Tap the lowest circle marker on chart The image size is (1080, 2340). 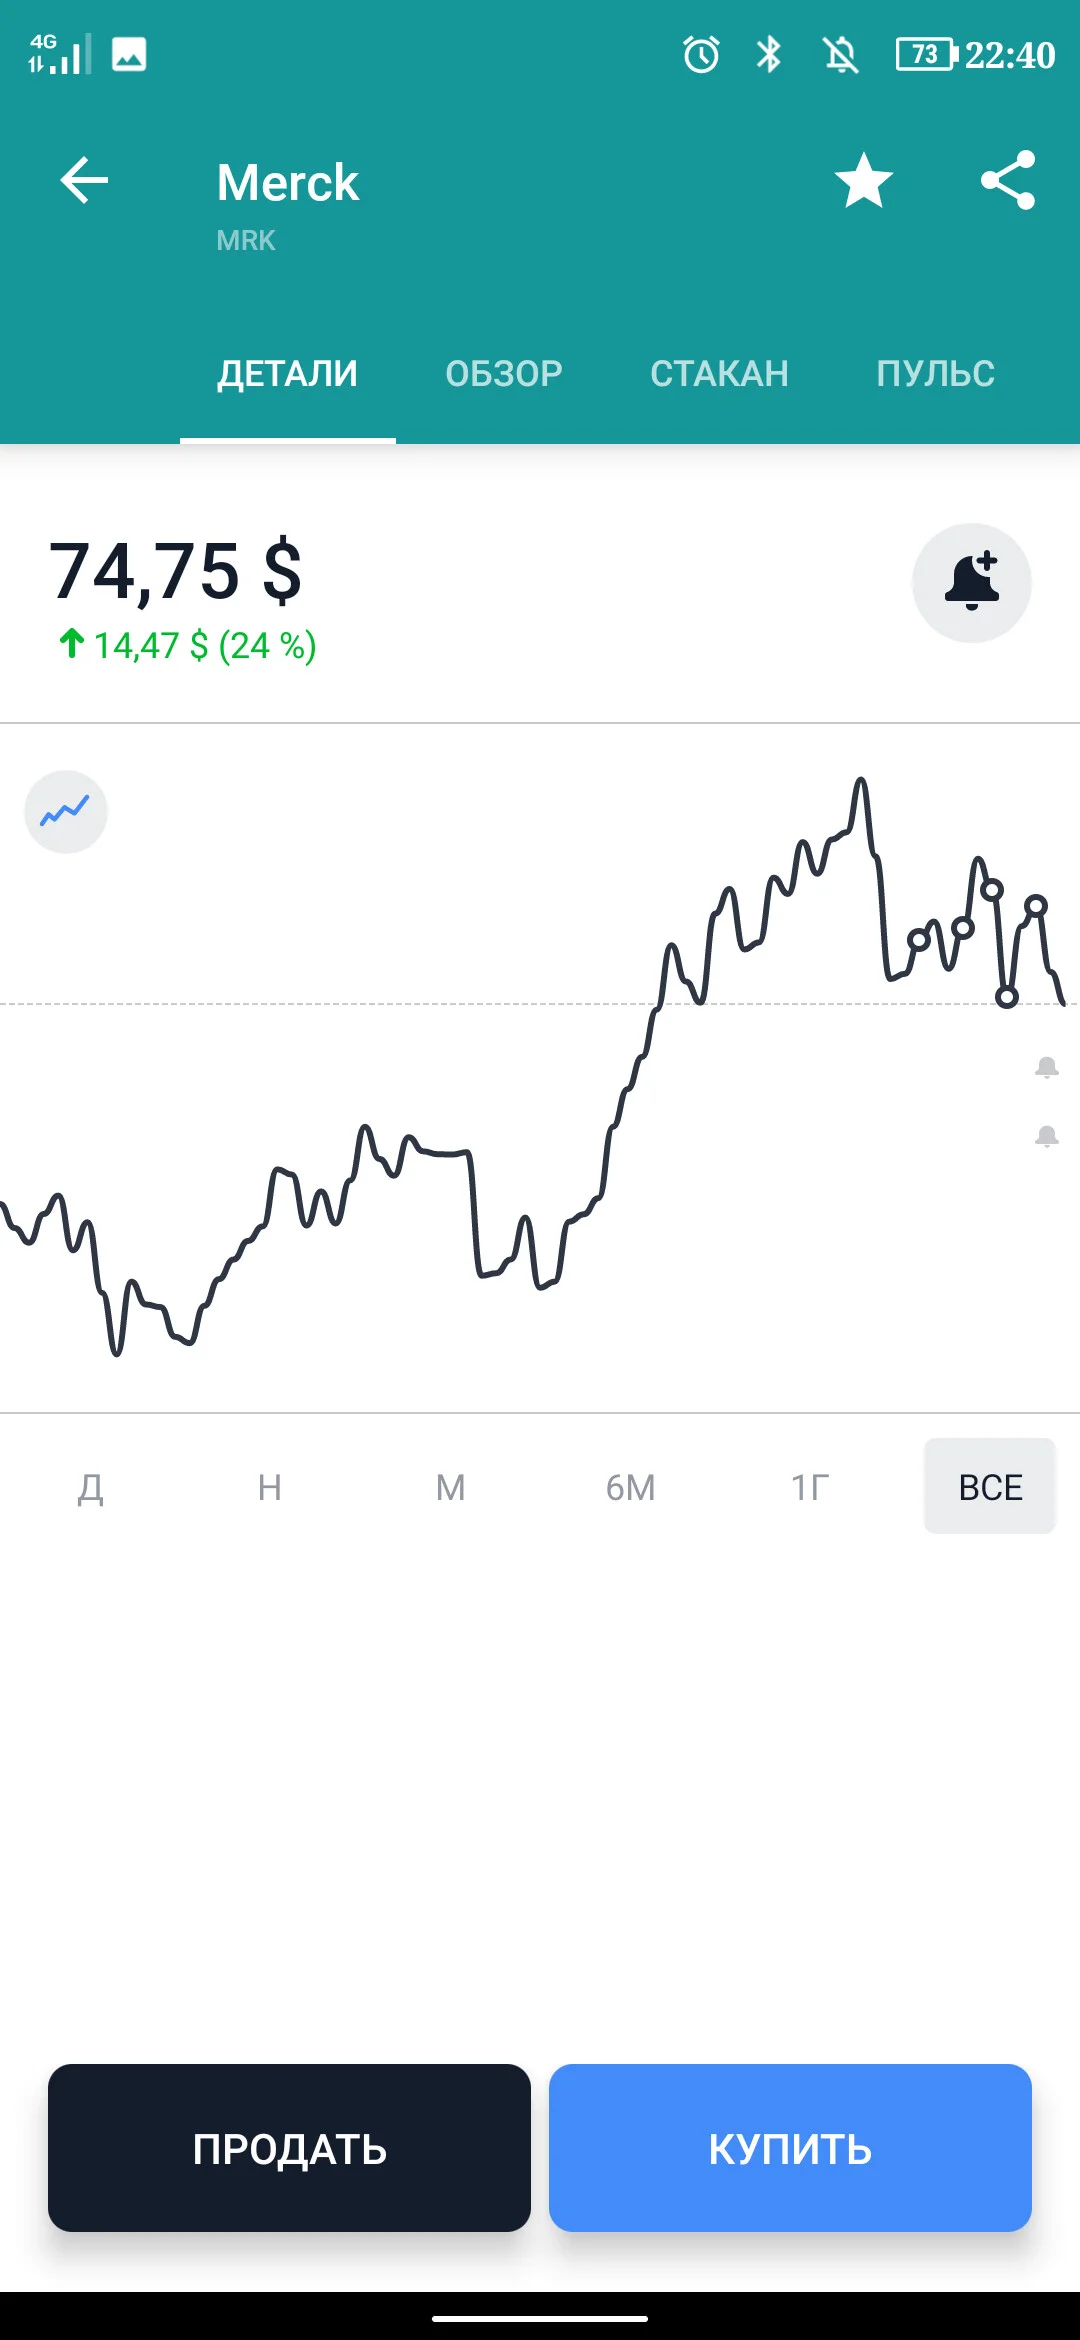coord(1007,997)
